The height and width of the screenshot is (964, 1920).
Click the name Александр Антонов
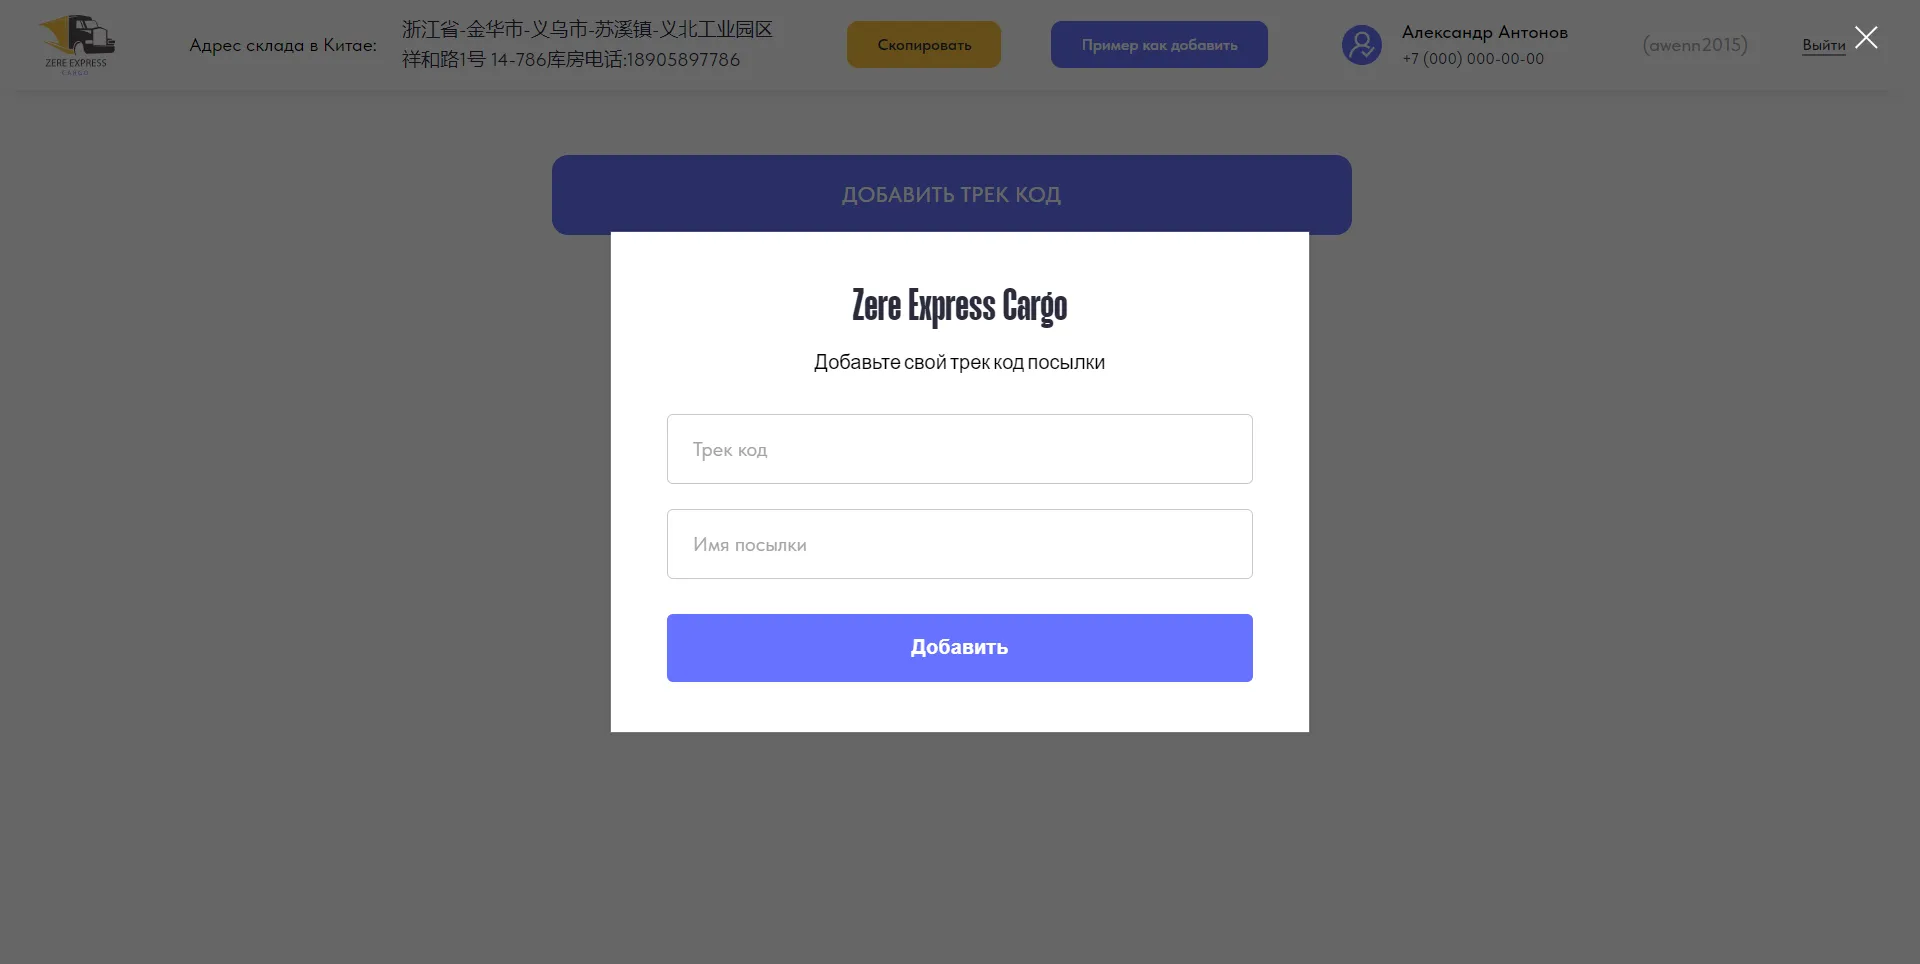[x=1484, y=32]
